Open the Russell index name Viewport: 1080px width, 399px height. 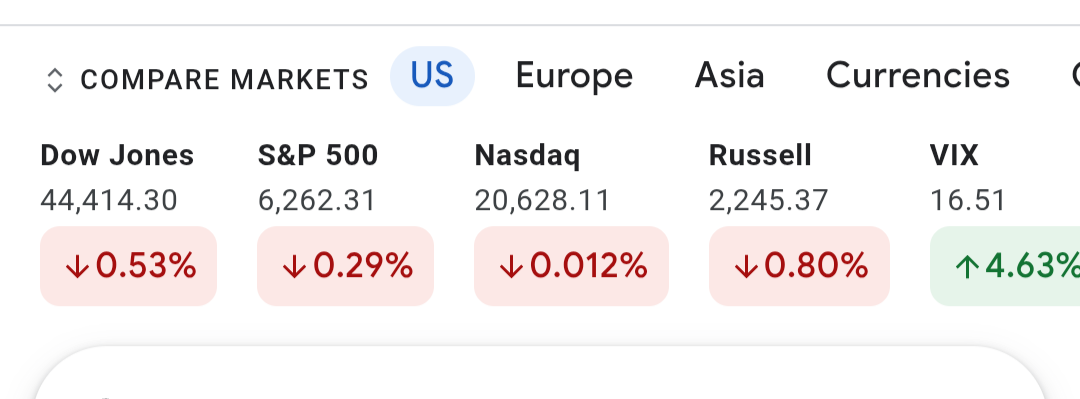(760, 156)
